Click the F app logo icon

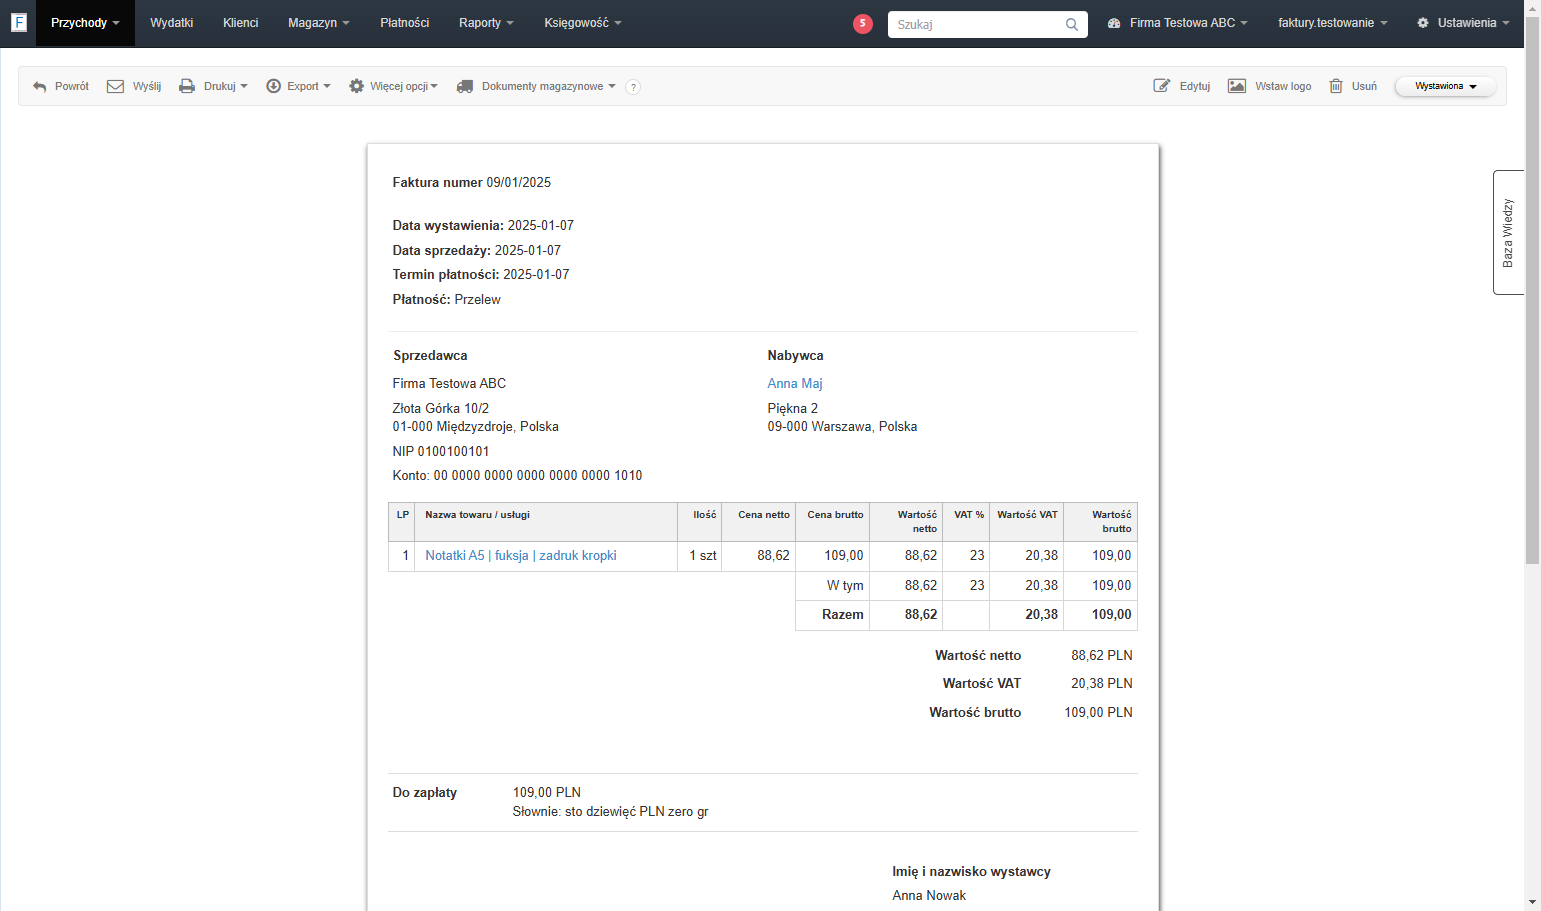click(x=19, y=22)
